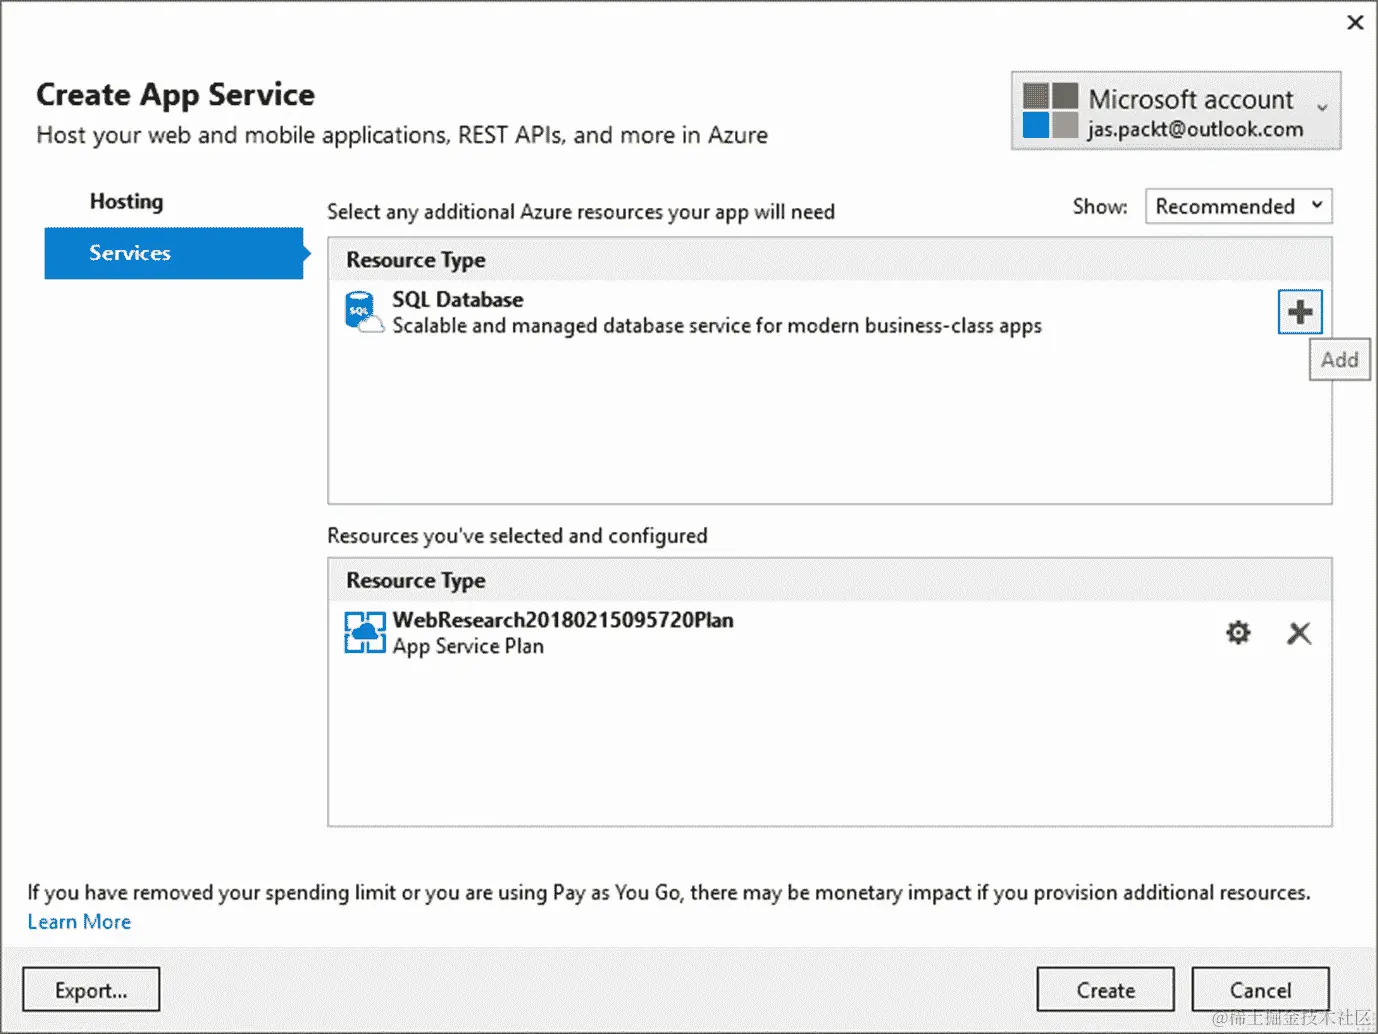Click 'Select any additional Azure resources' label
Image resolution: width=1378 pixels, height=1034 pixels.
click(581, 212)
